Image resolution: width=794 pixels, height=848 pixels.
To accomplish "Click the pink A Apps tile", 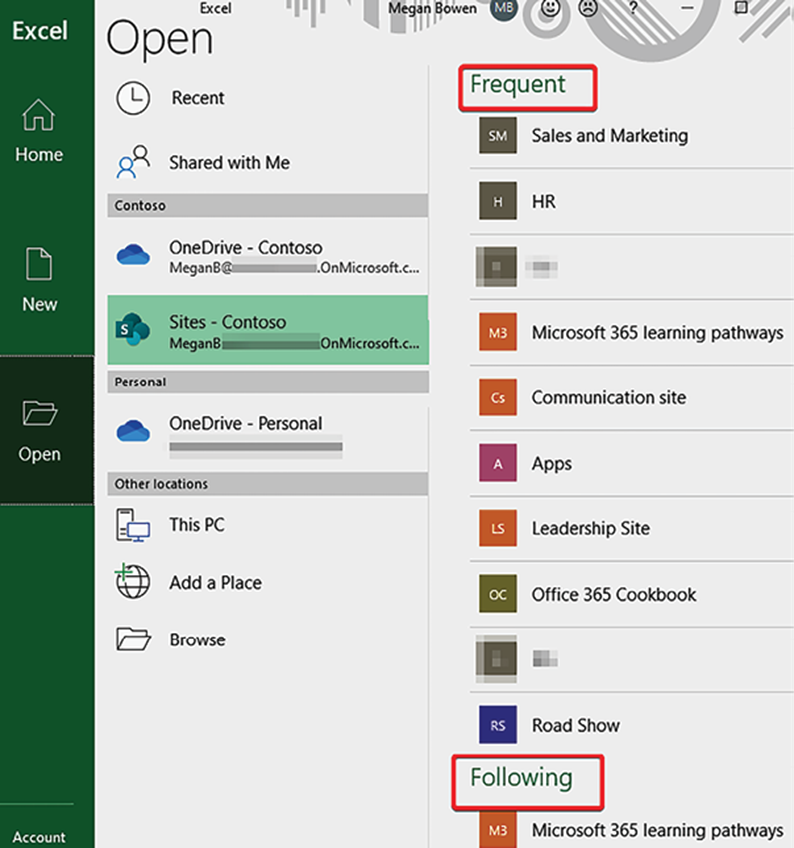I will (498, 463).
